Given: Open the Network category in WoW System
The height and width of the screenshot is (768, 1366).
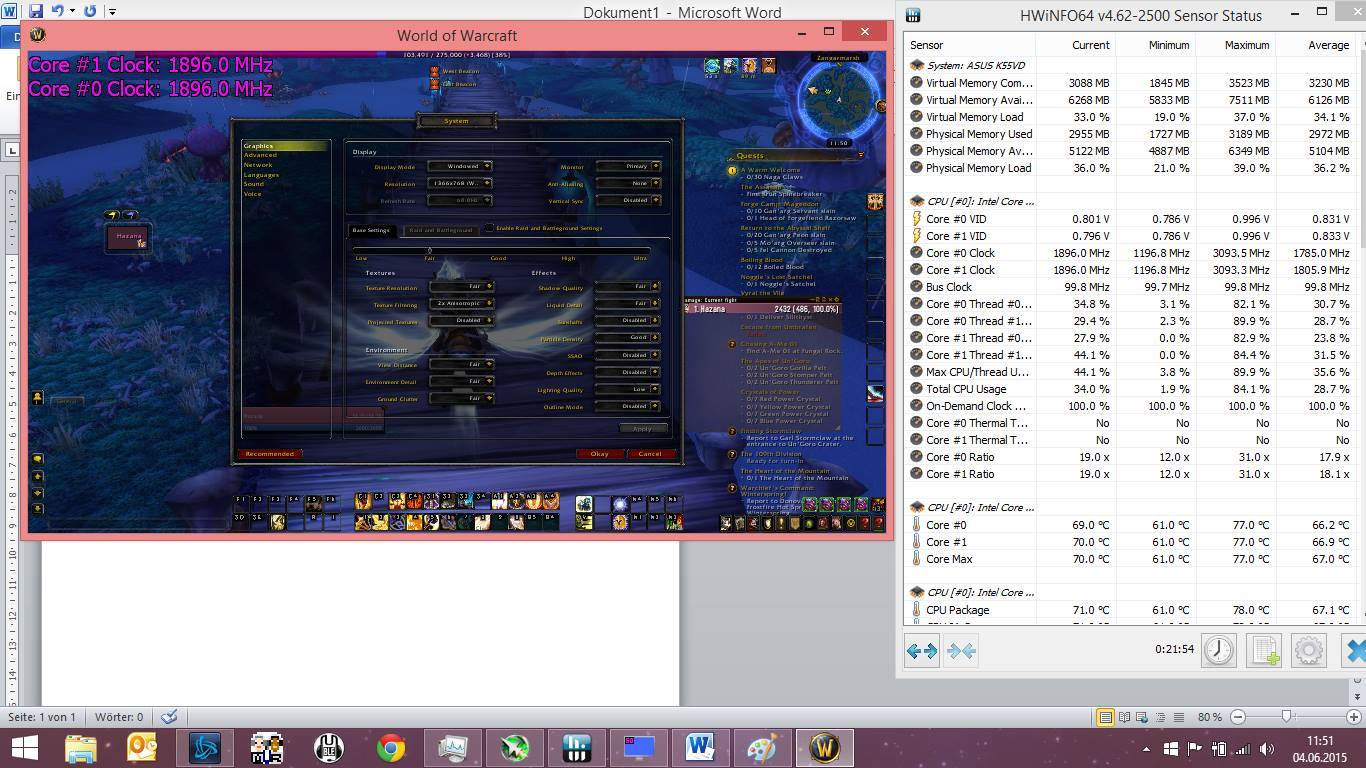Looking at the screenshot, I should pos(258,165).
